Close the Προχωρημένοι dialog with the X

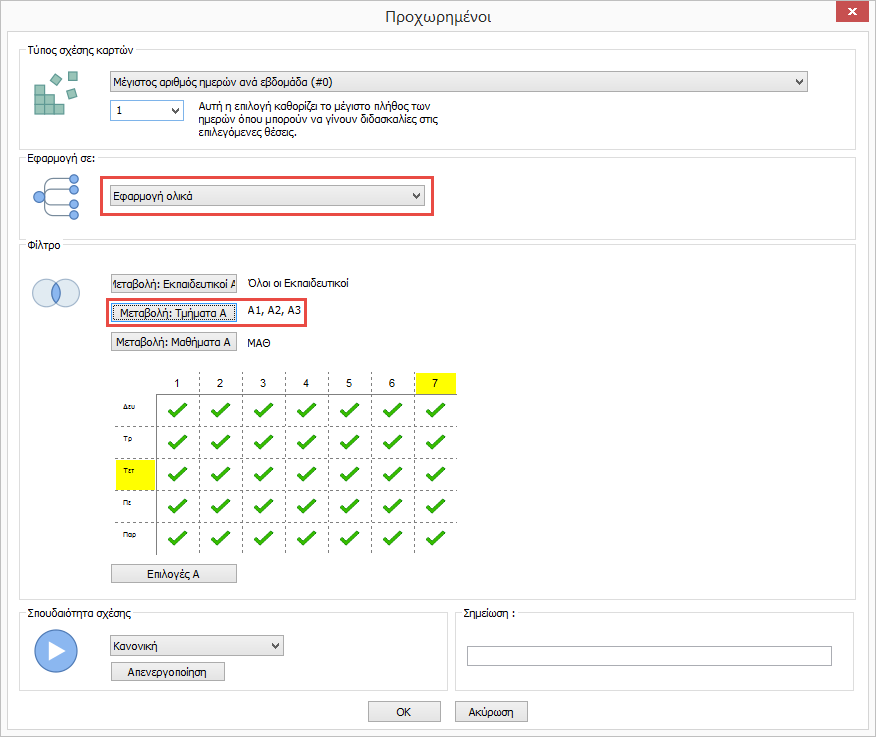[851, 12]
